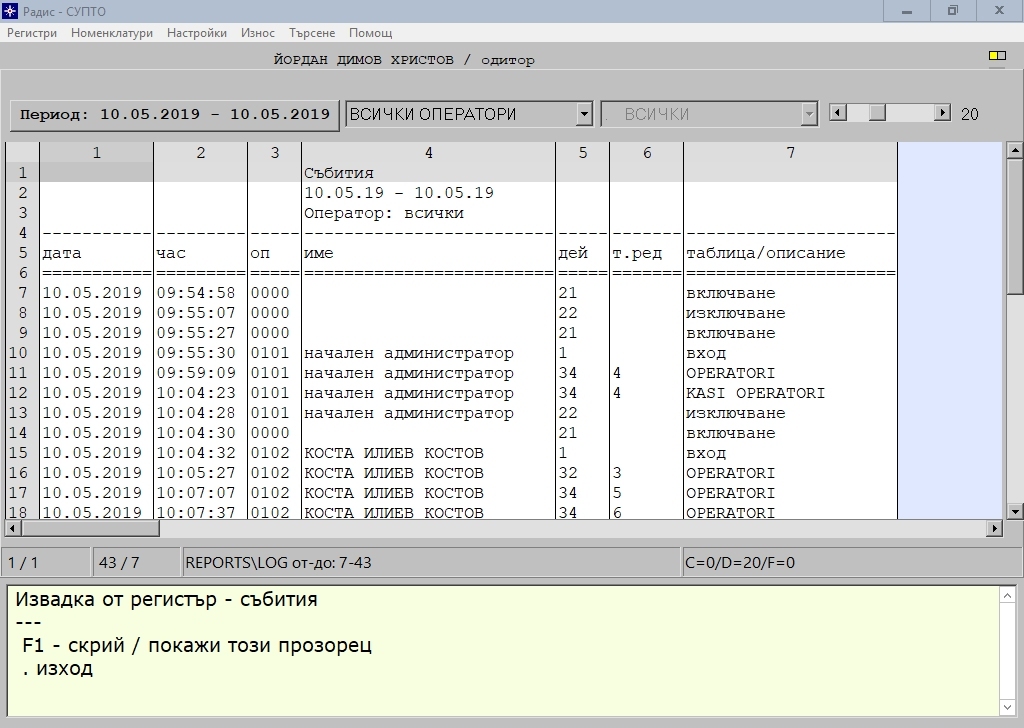Screen dimensions: 1024x728
Task: Close the Радис window
Action: click(x=999, y=10)
